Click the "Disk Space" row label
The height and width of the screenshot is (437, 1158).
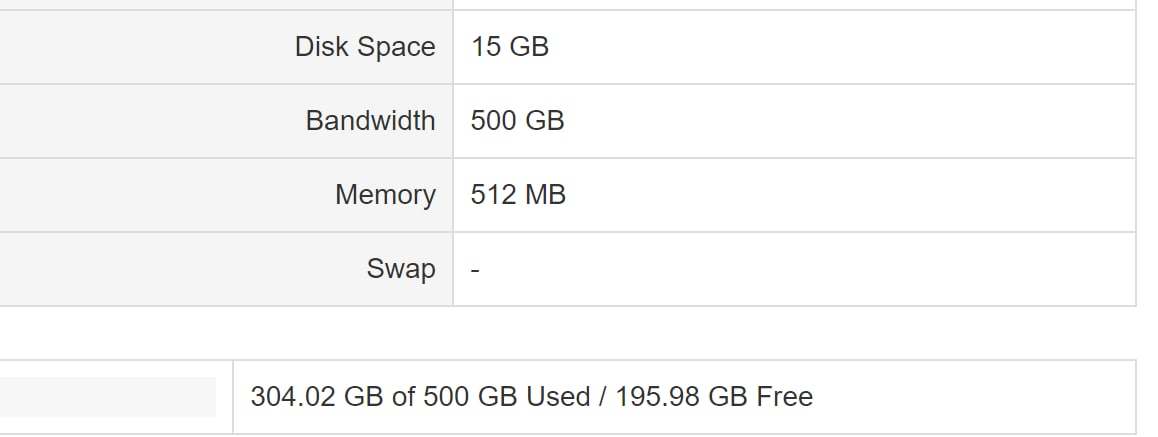pos(365,47)
